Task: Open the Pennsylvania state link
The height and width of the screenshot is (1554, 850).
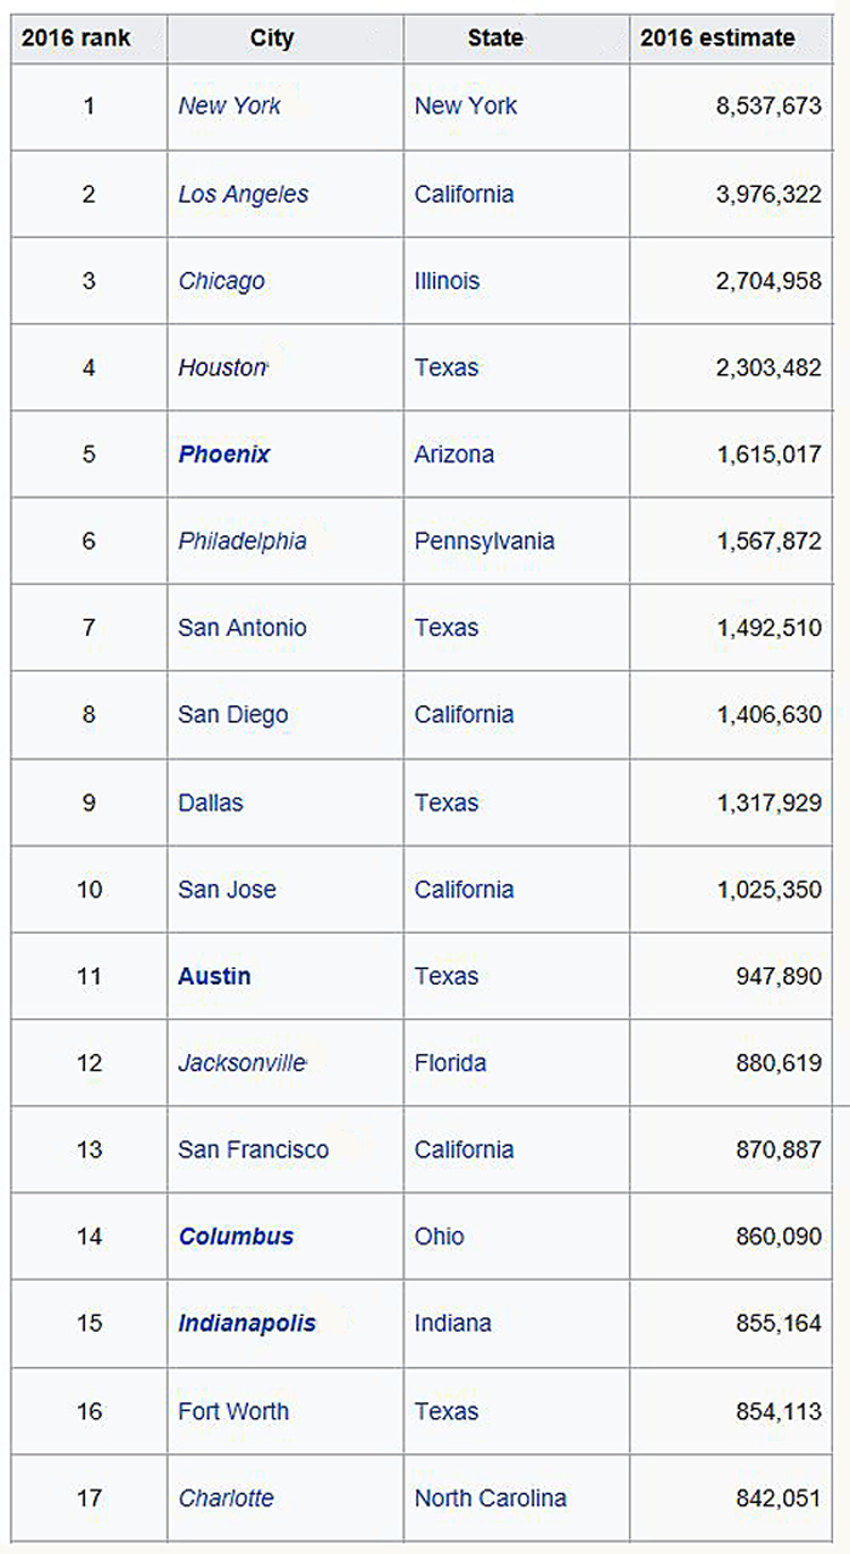Action: tap(484, 541)
